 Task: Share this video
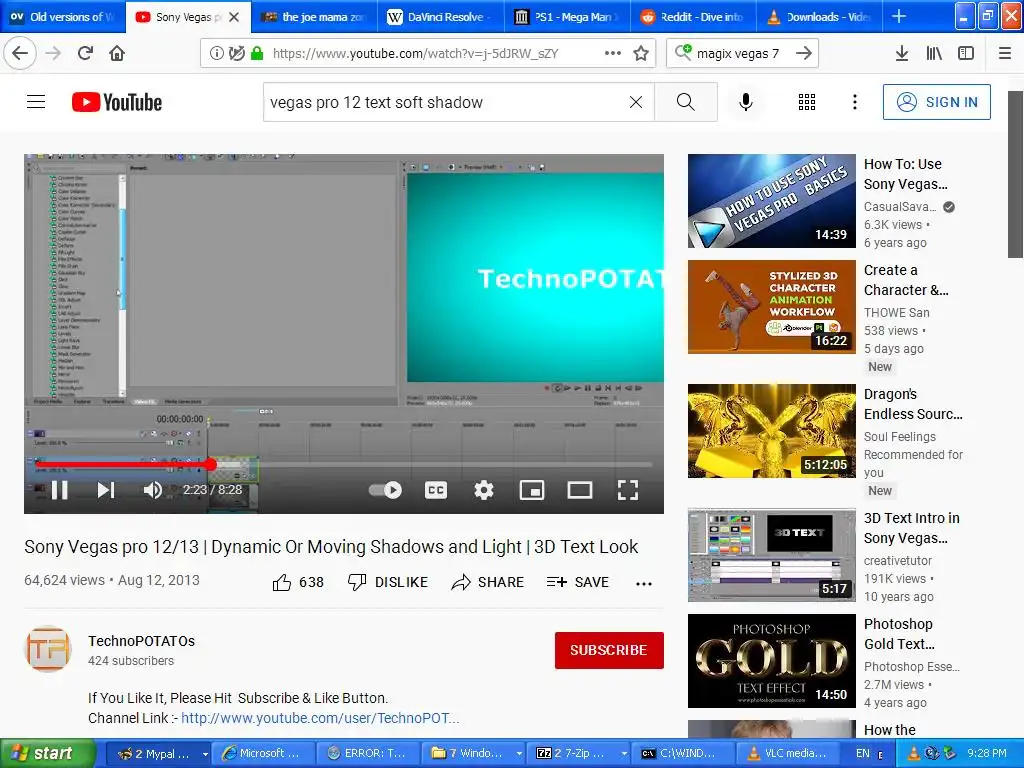tap(487, 582)
